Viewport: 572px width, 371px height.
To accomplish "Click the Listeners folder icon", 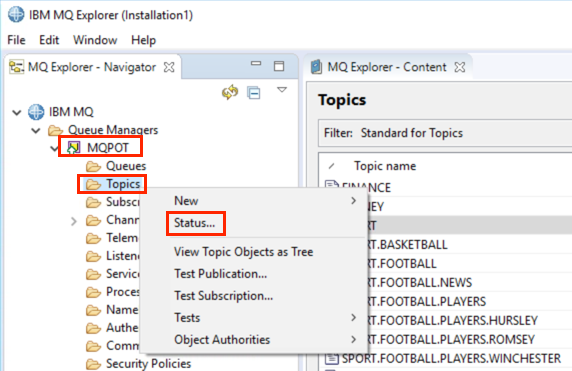I will (94, 256).
